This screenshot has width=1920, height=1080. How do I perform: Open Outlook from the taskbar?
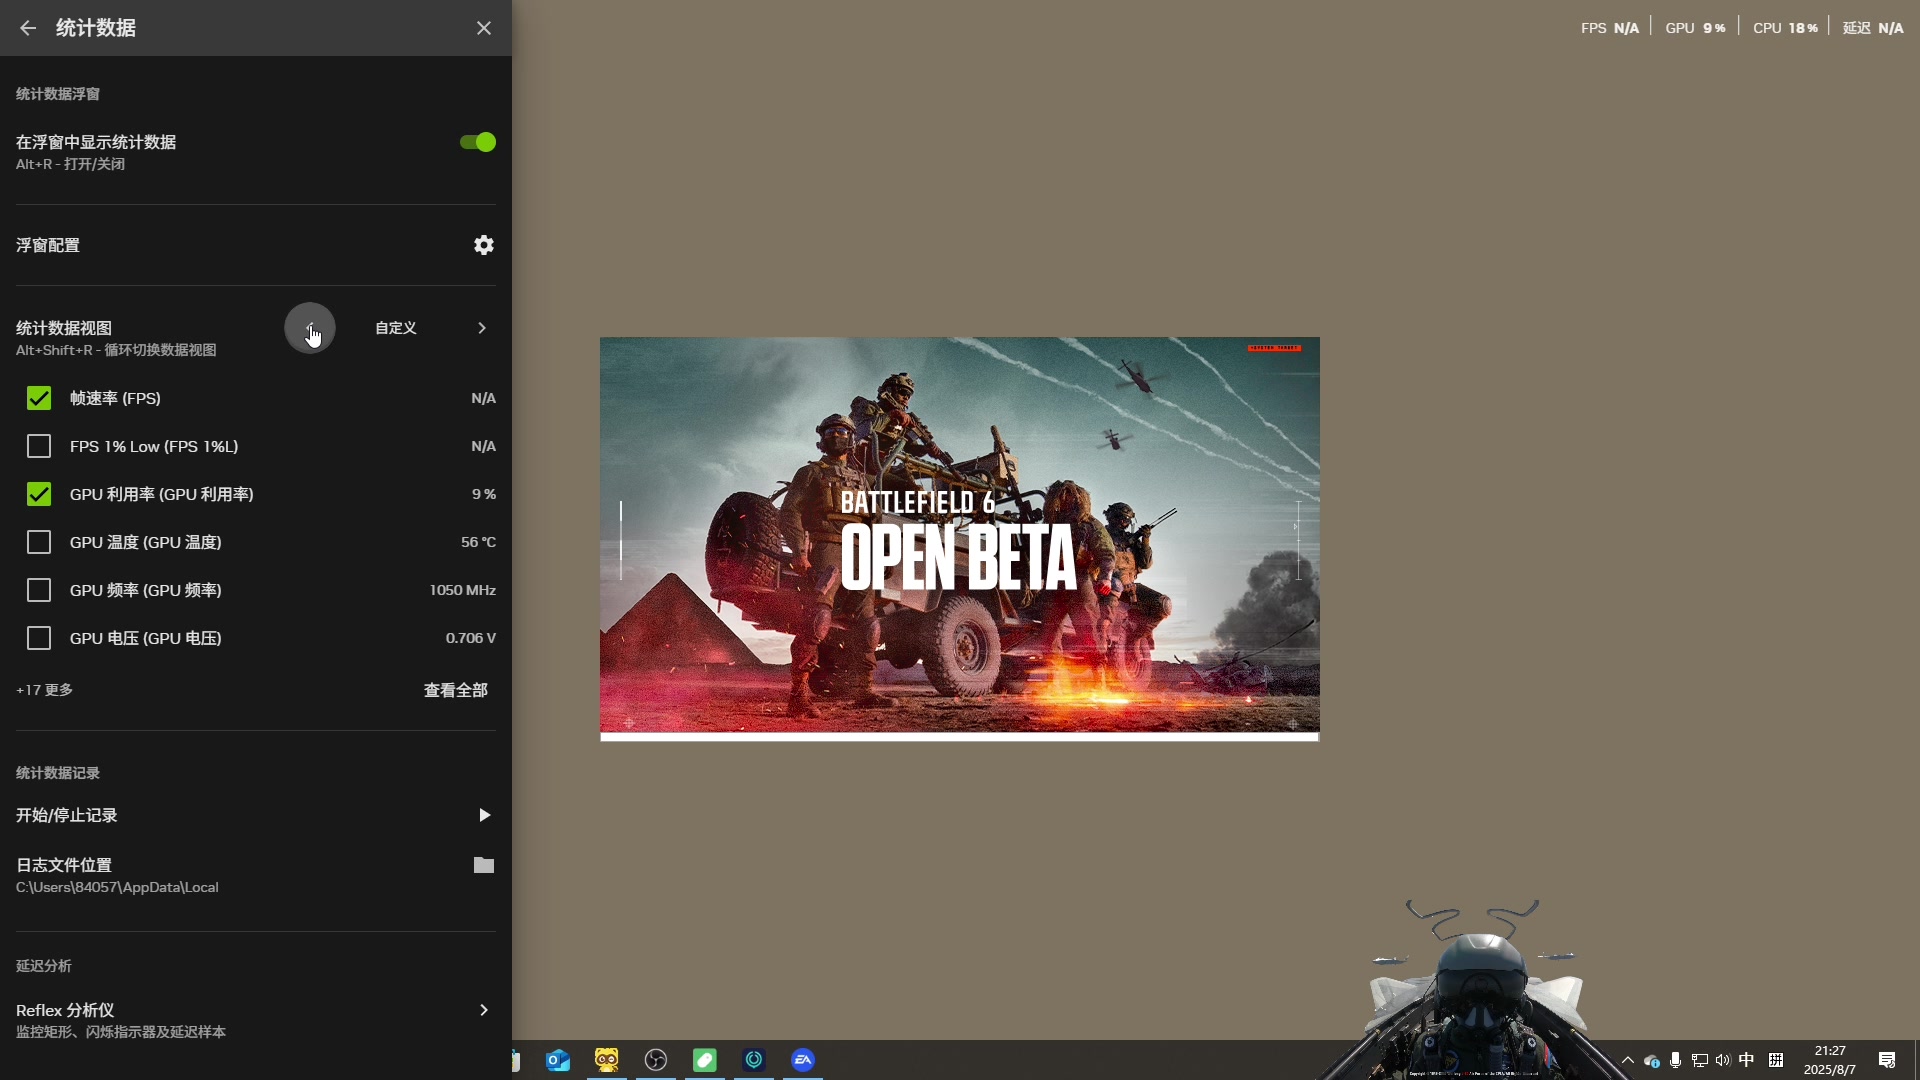coord(558,1060)
